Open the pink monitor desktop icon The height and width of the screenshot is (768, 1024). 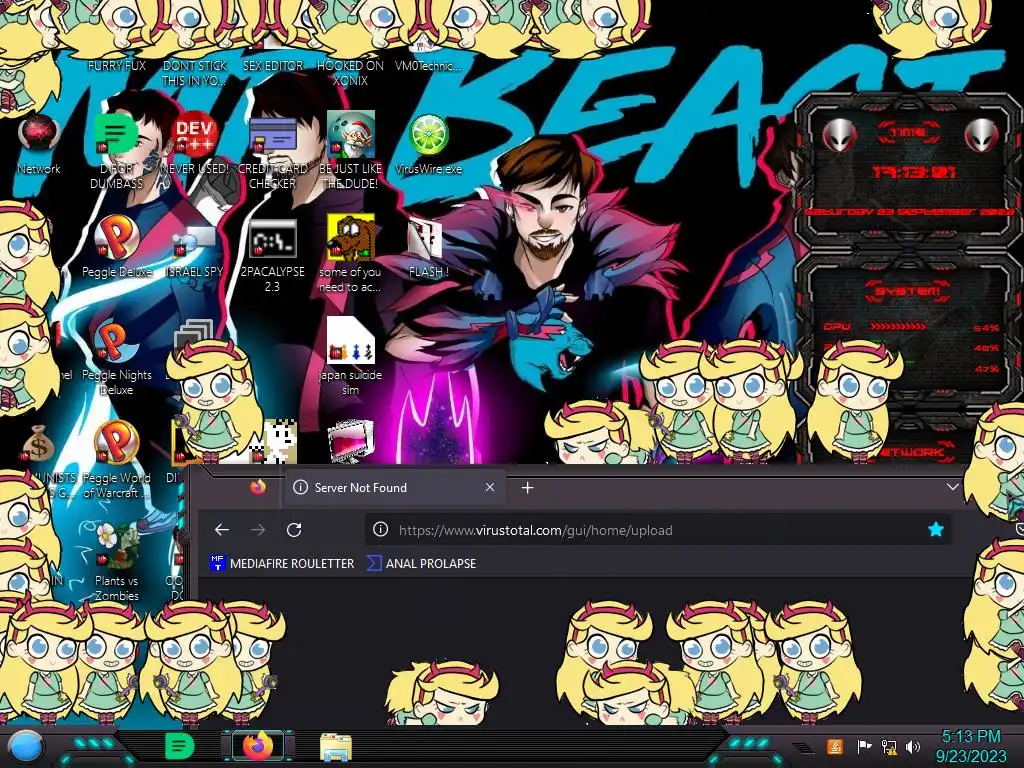click(x=350, y=441)
